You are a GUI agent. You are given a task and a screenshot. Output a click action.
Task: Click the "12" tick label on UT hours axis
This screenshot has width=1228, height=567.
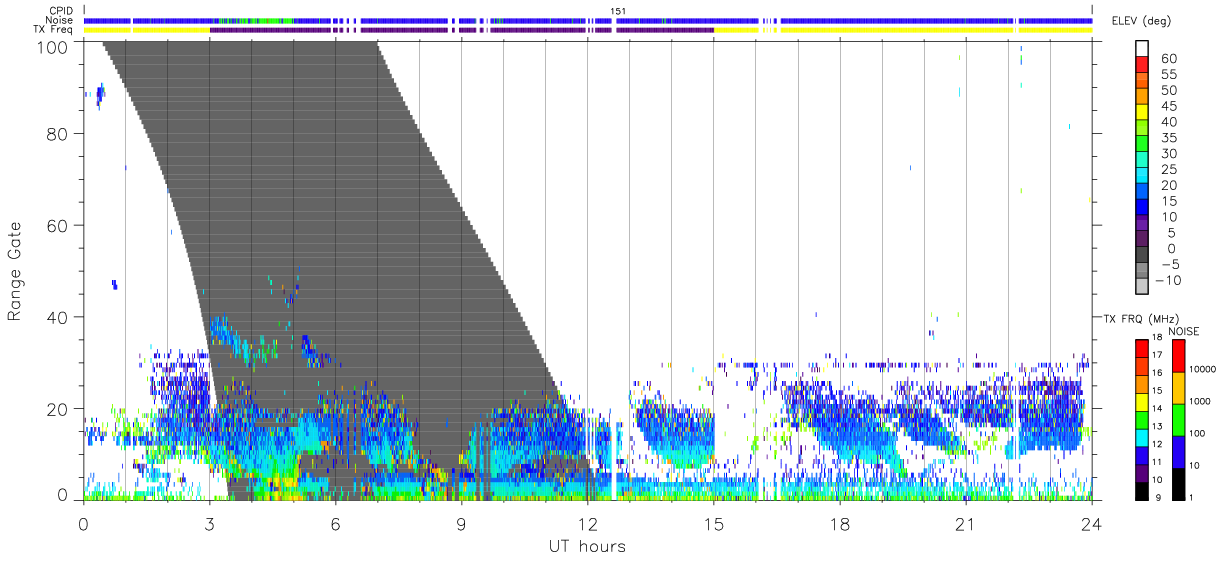(x=587, y=523)
